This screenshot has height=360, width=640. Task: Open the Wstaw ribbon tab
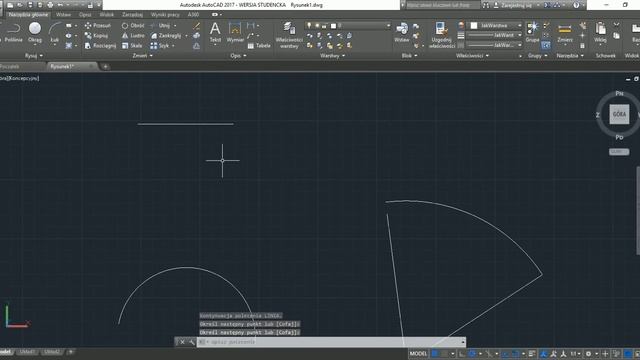[63, 15]
